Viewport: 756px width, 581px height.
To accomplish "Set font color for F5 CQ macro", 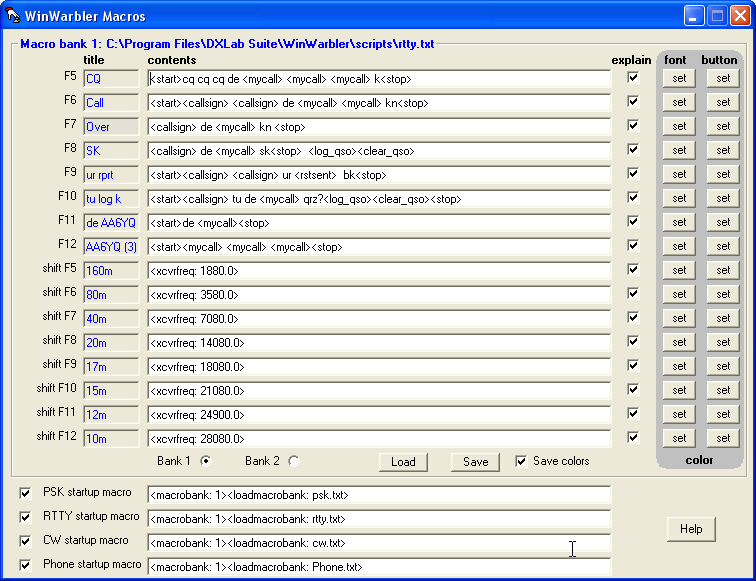I will pos(679,78).
